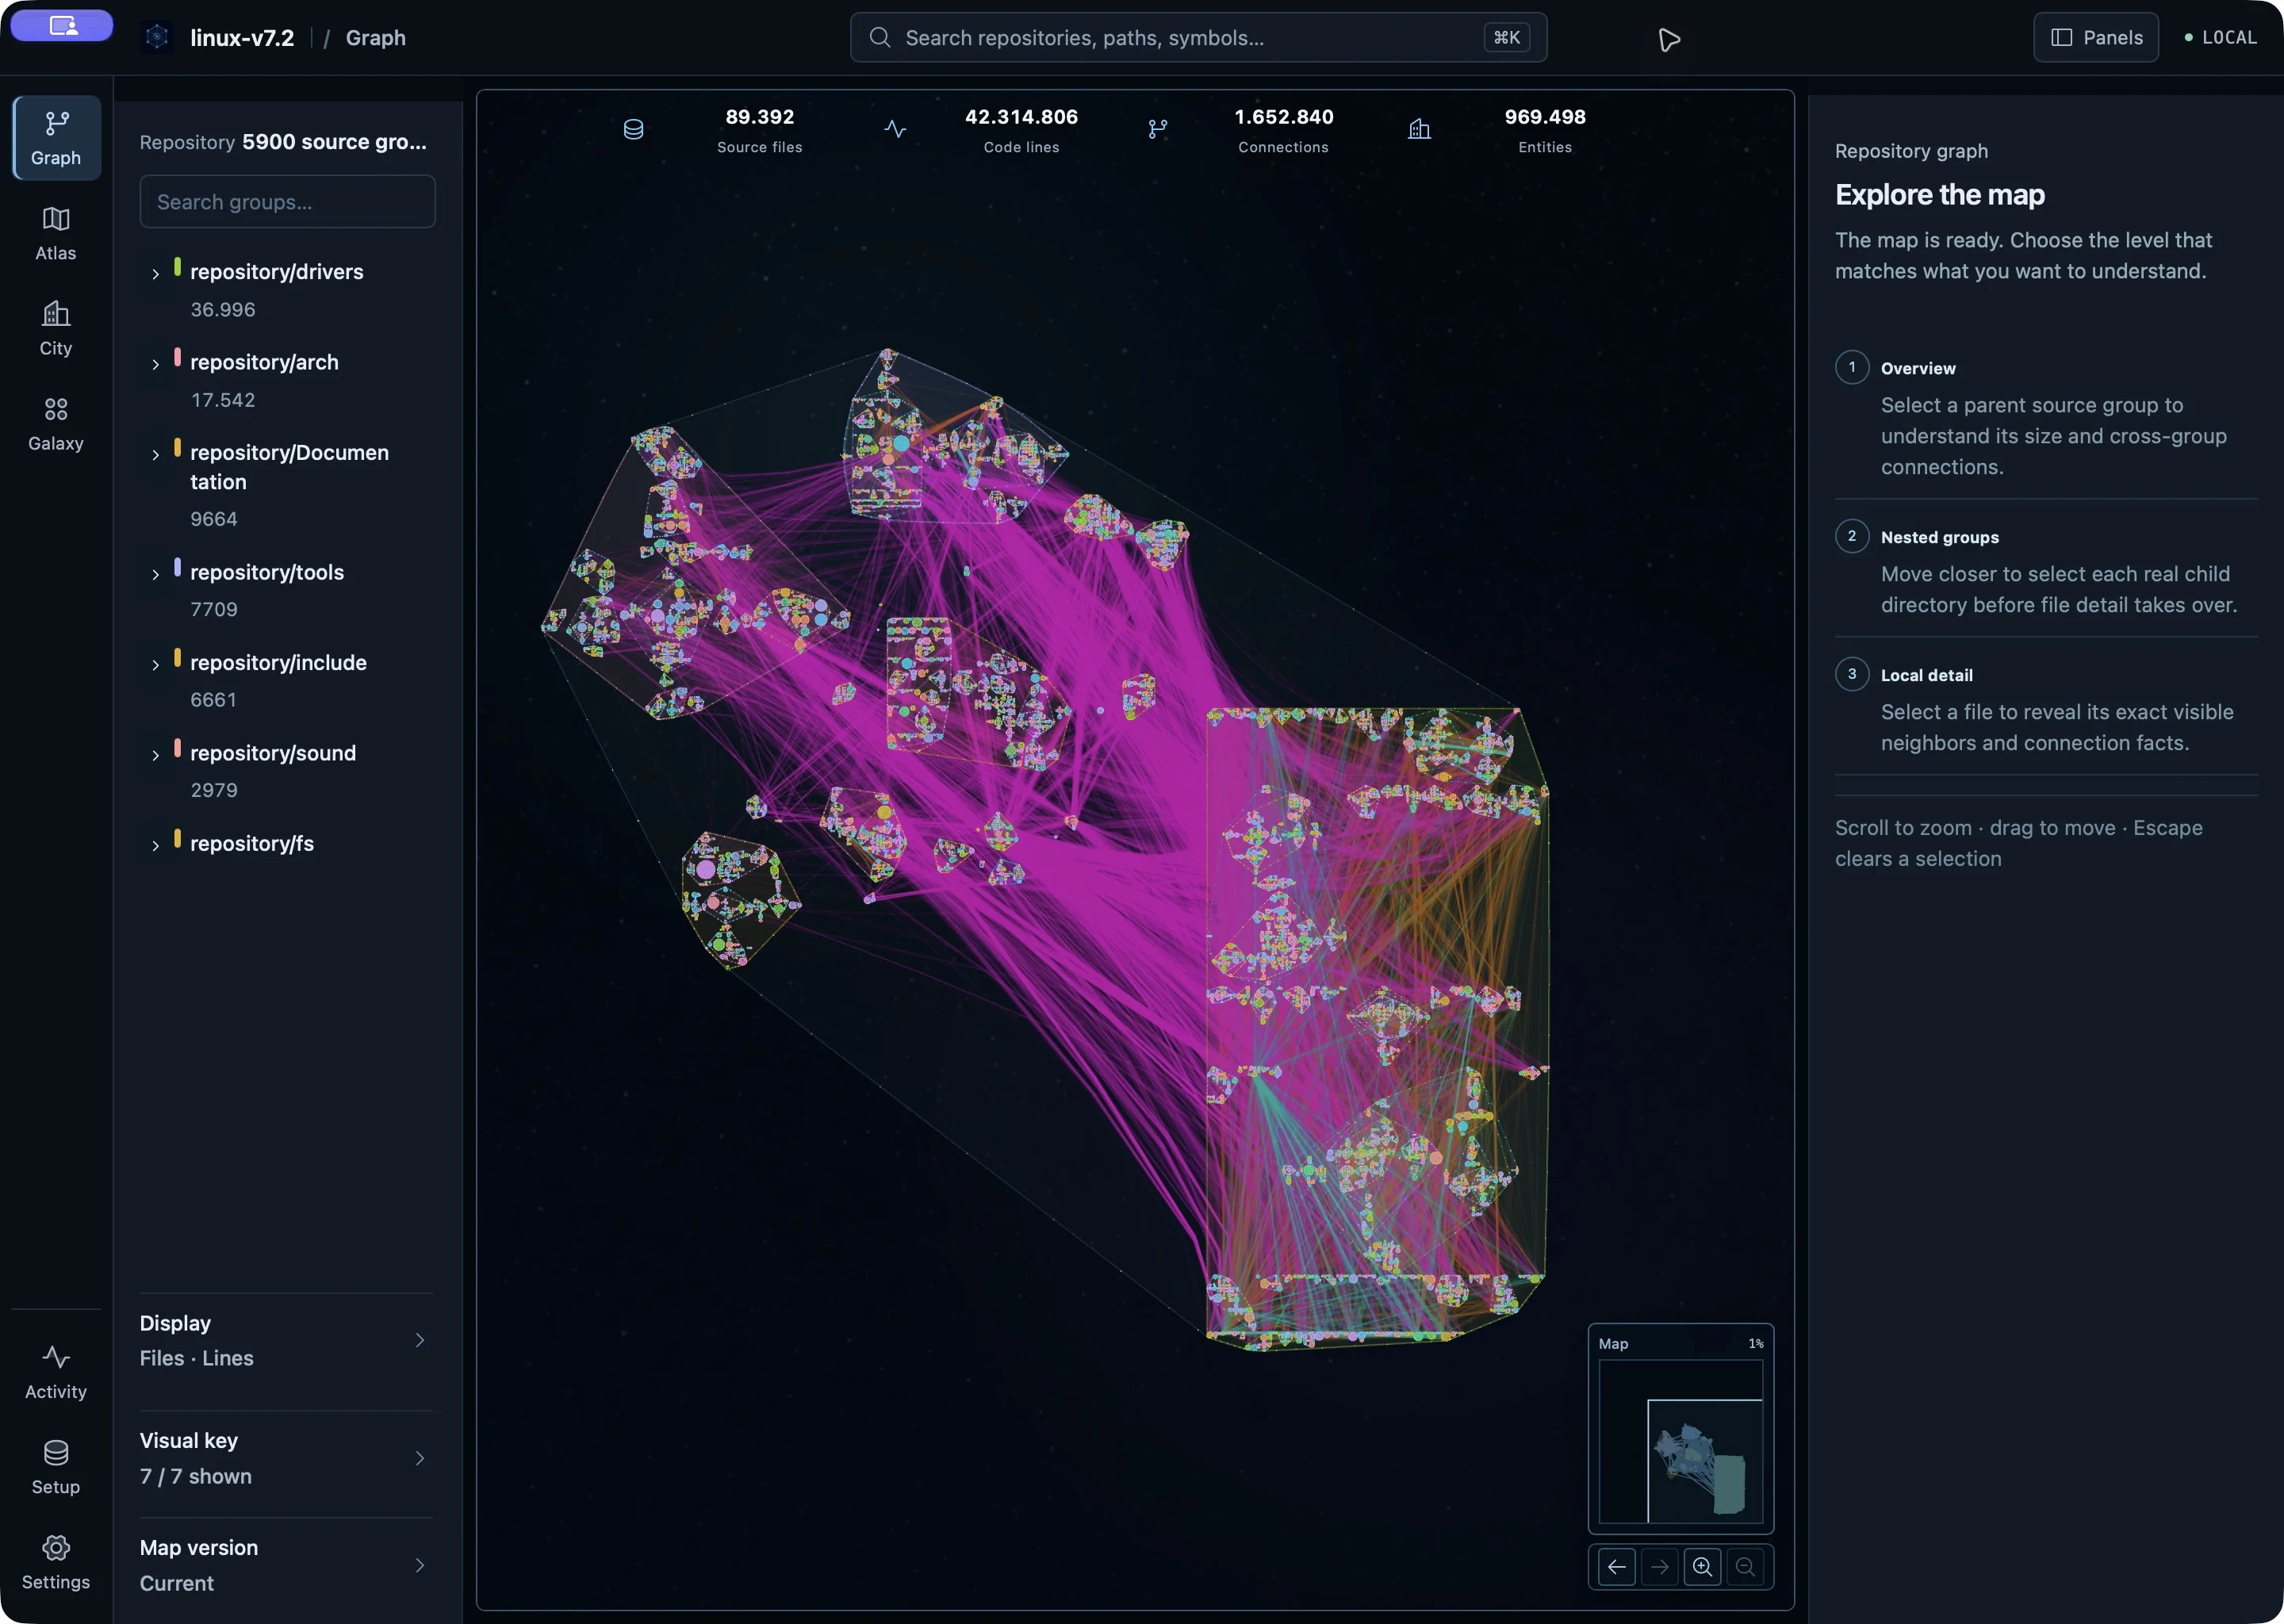Click the linux-v7.2 breadcrumb

242,38
